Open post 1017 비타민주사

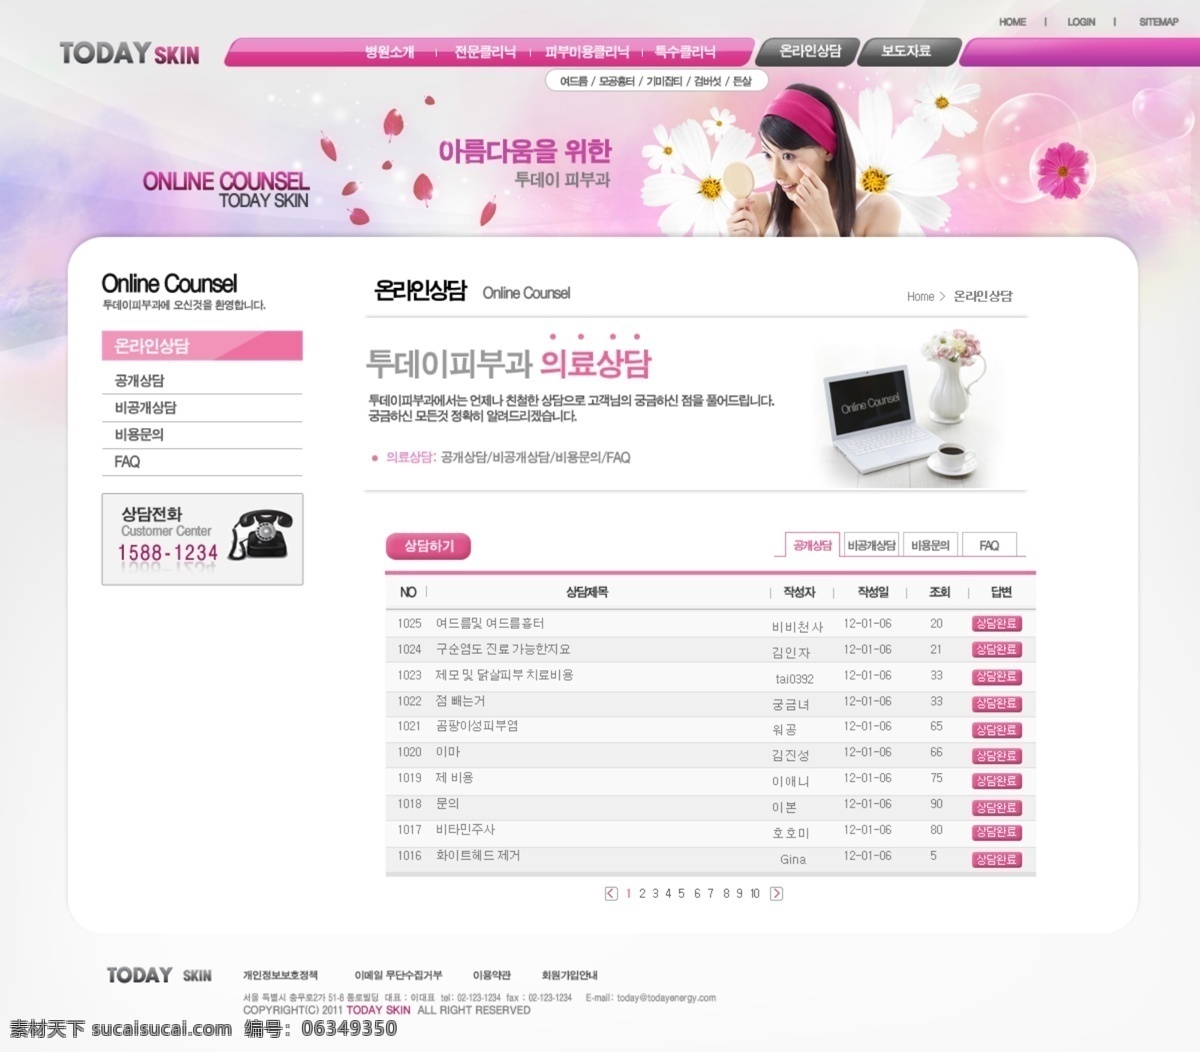[465, 830]
